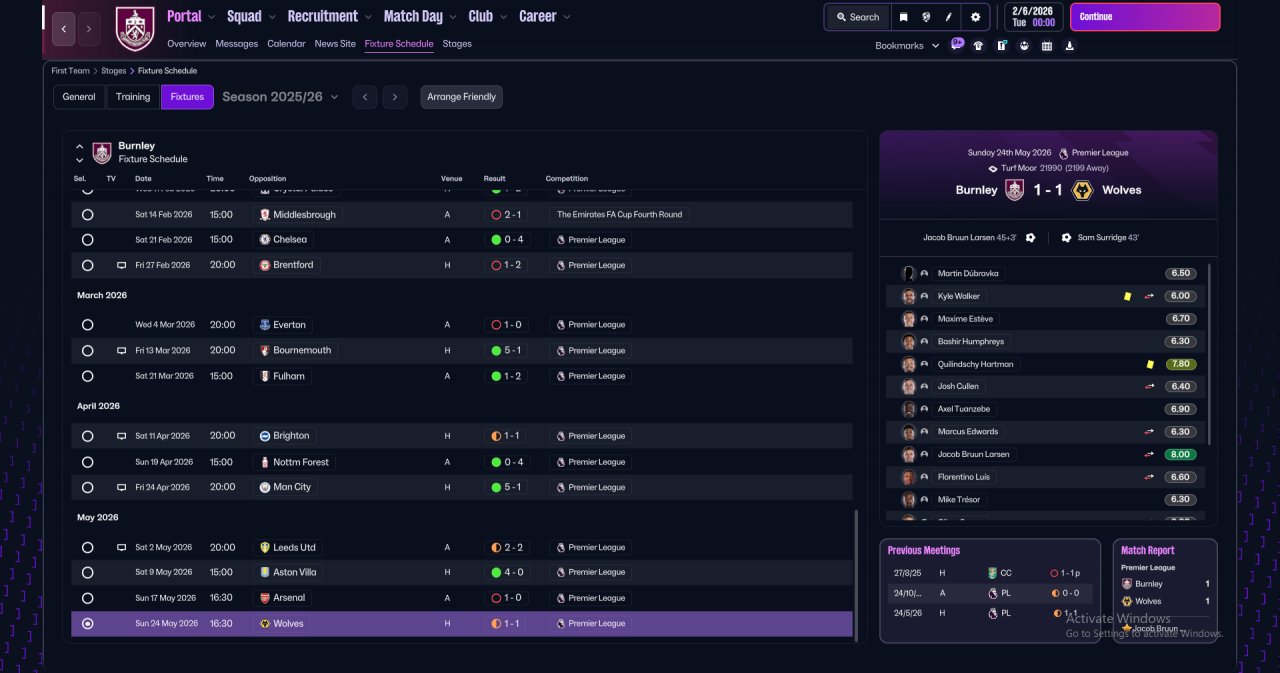Screen dimensions: 1280x673
Task: Select the Training view tab
Action: [x=133, y=97]
